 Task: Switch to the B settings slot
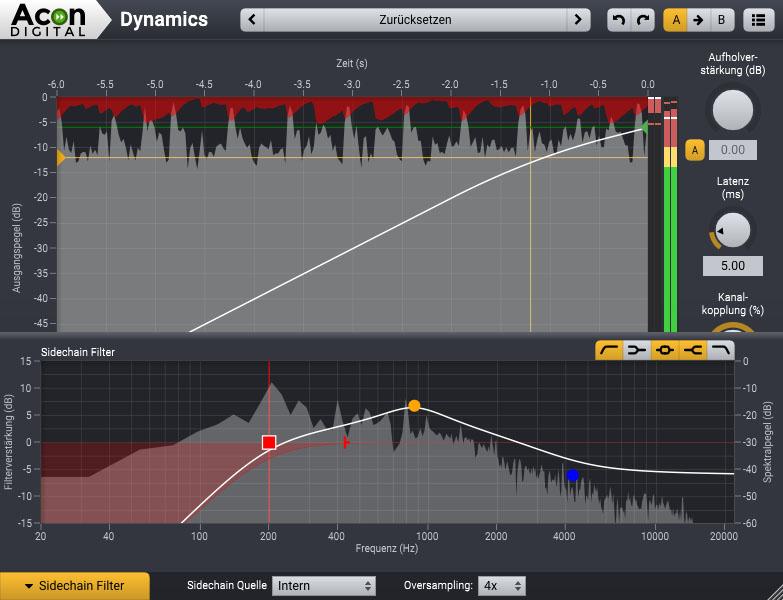pos(721,20)
